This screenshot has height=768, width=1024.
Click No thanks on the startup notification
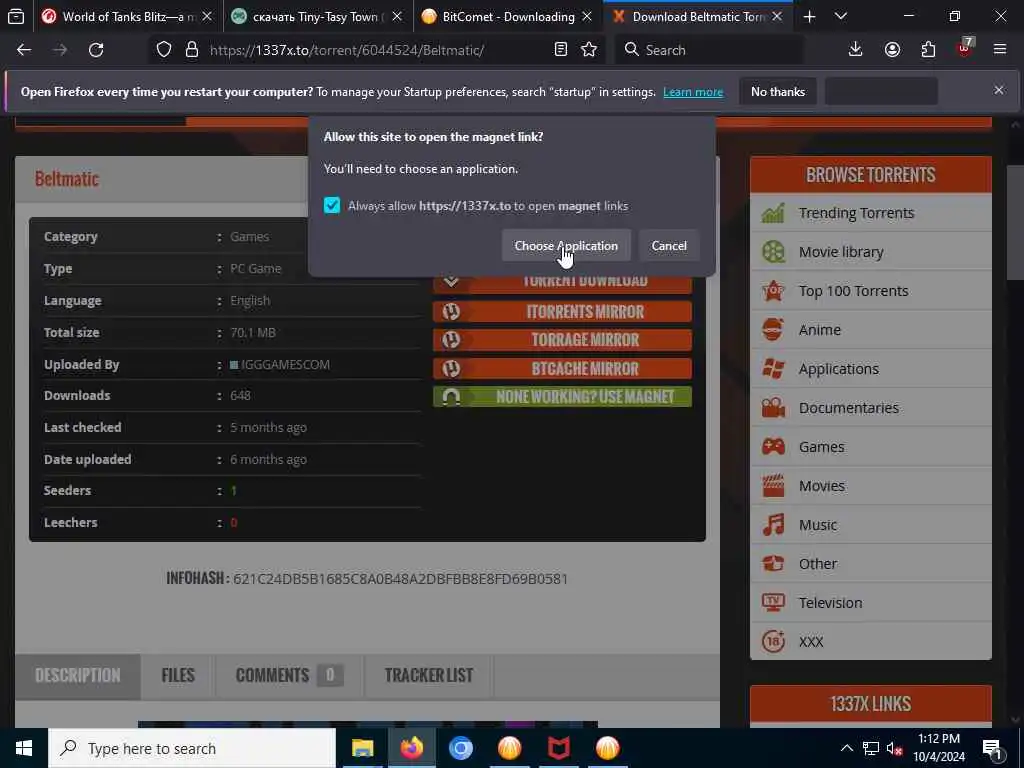(778, 91)
